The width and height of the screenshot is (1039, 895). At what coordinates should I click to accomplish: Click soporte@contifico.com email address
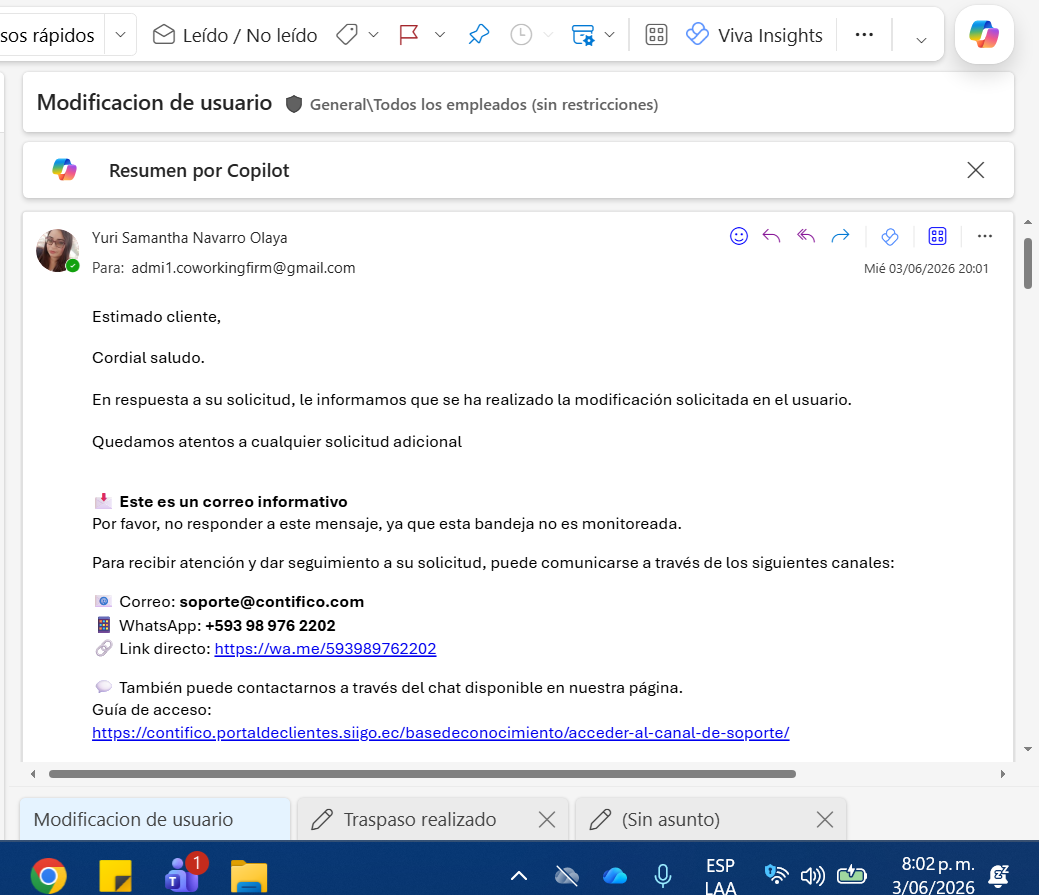(x=272, y=602)
